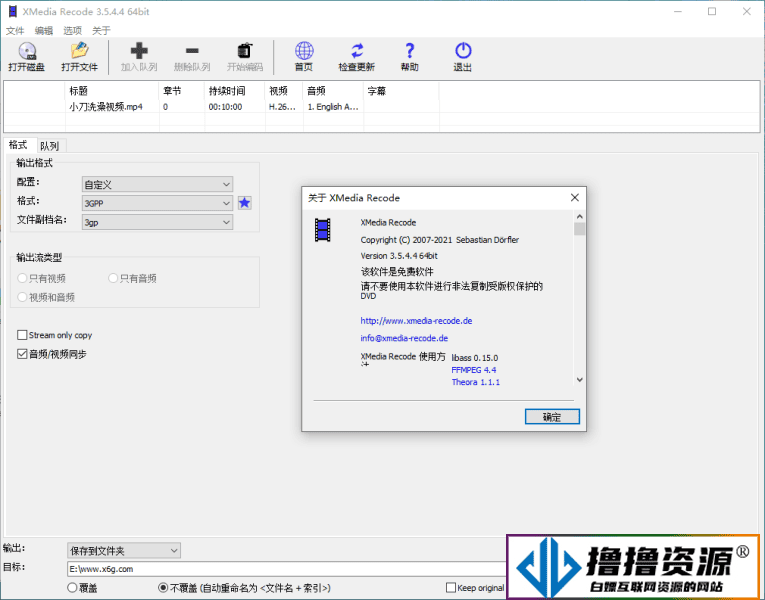
Task: Click the Theora 1.1.1 link
Action: pos(476,382)
